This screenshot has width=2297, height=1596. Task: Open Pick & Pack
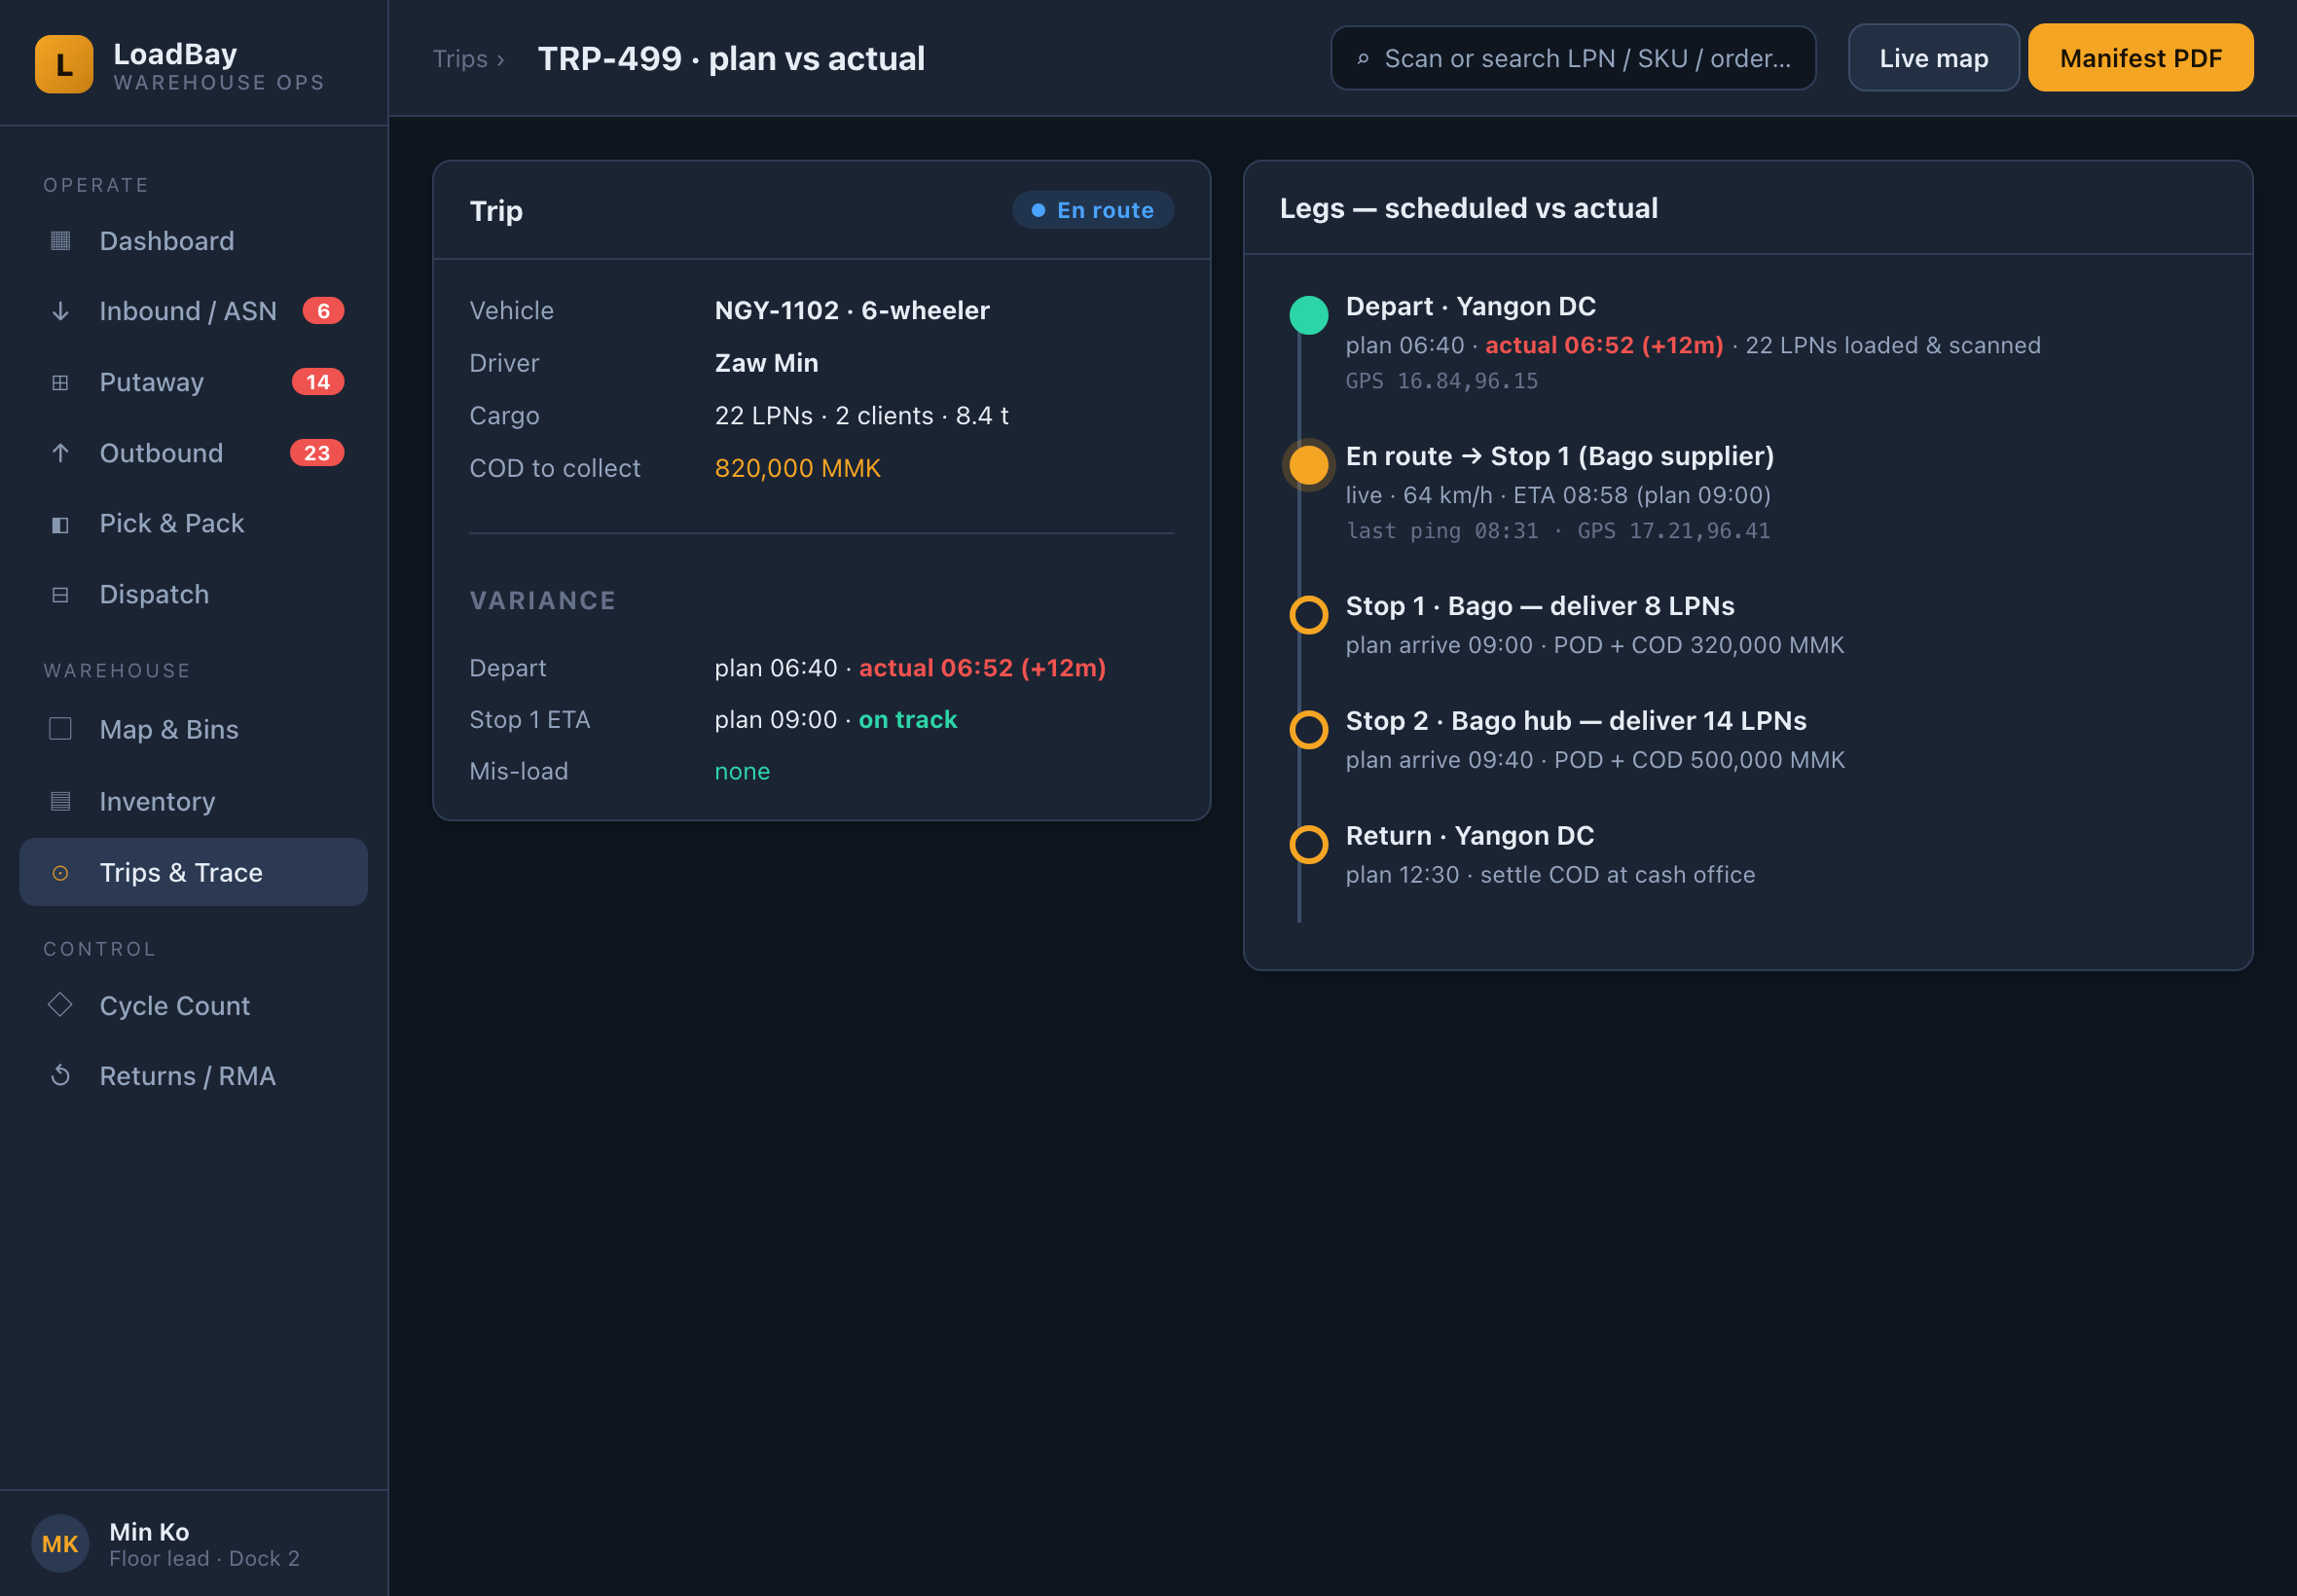tap(194, 524)
